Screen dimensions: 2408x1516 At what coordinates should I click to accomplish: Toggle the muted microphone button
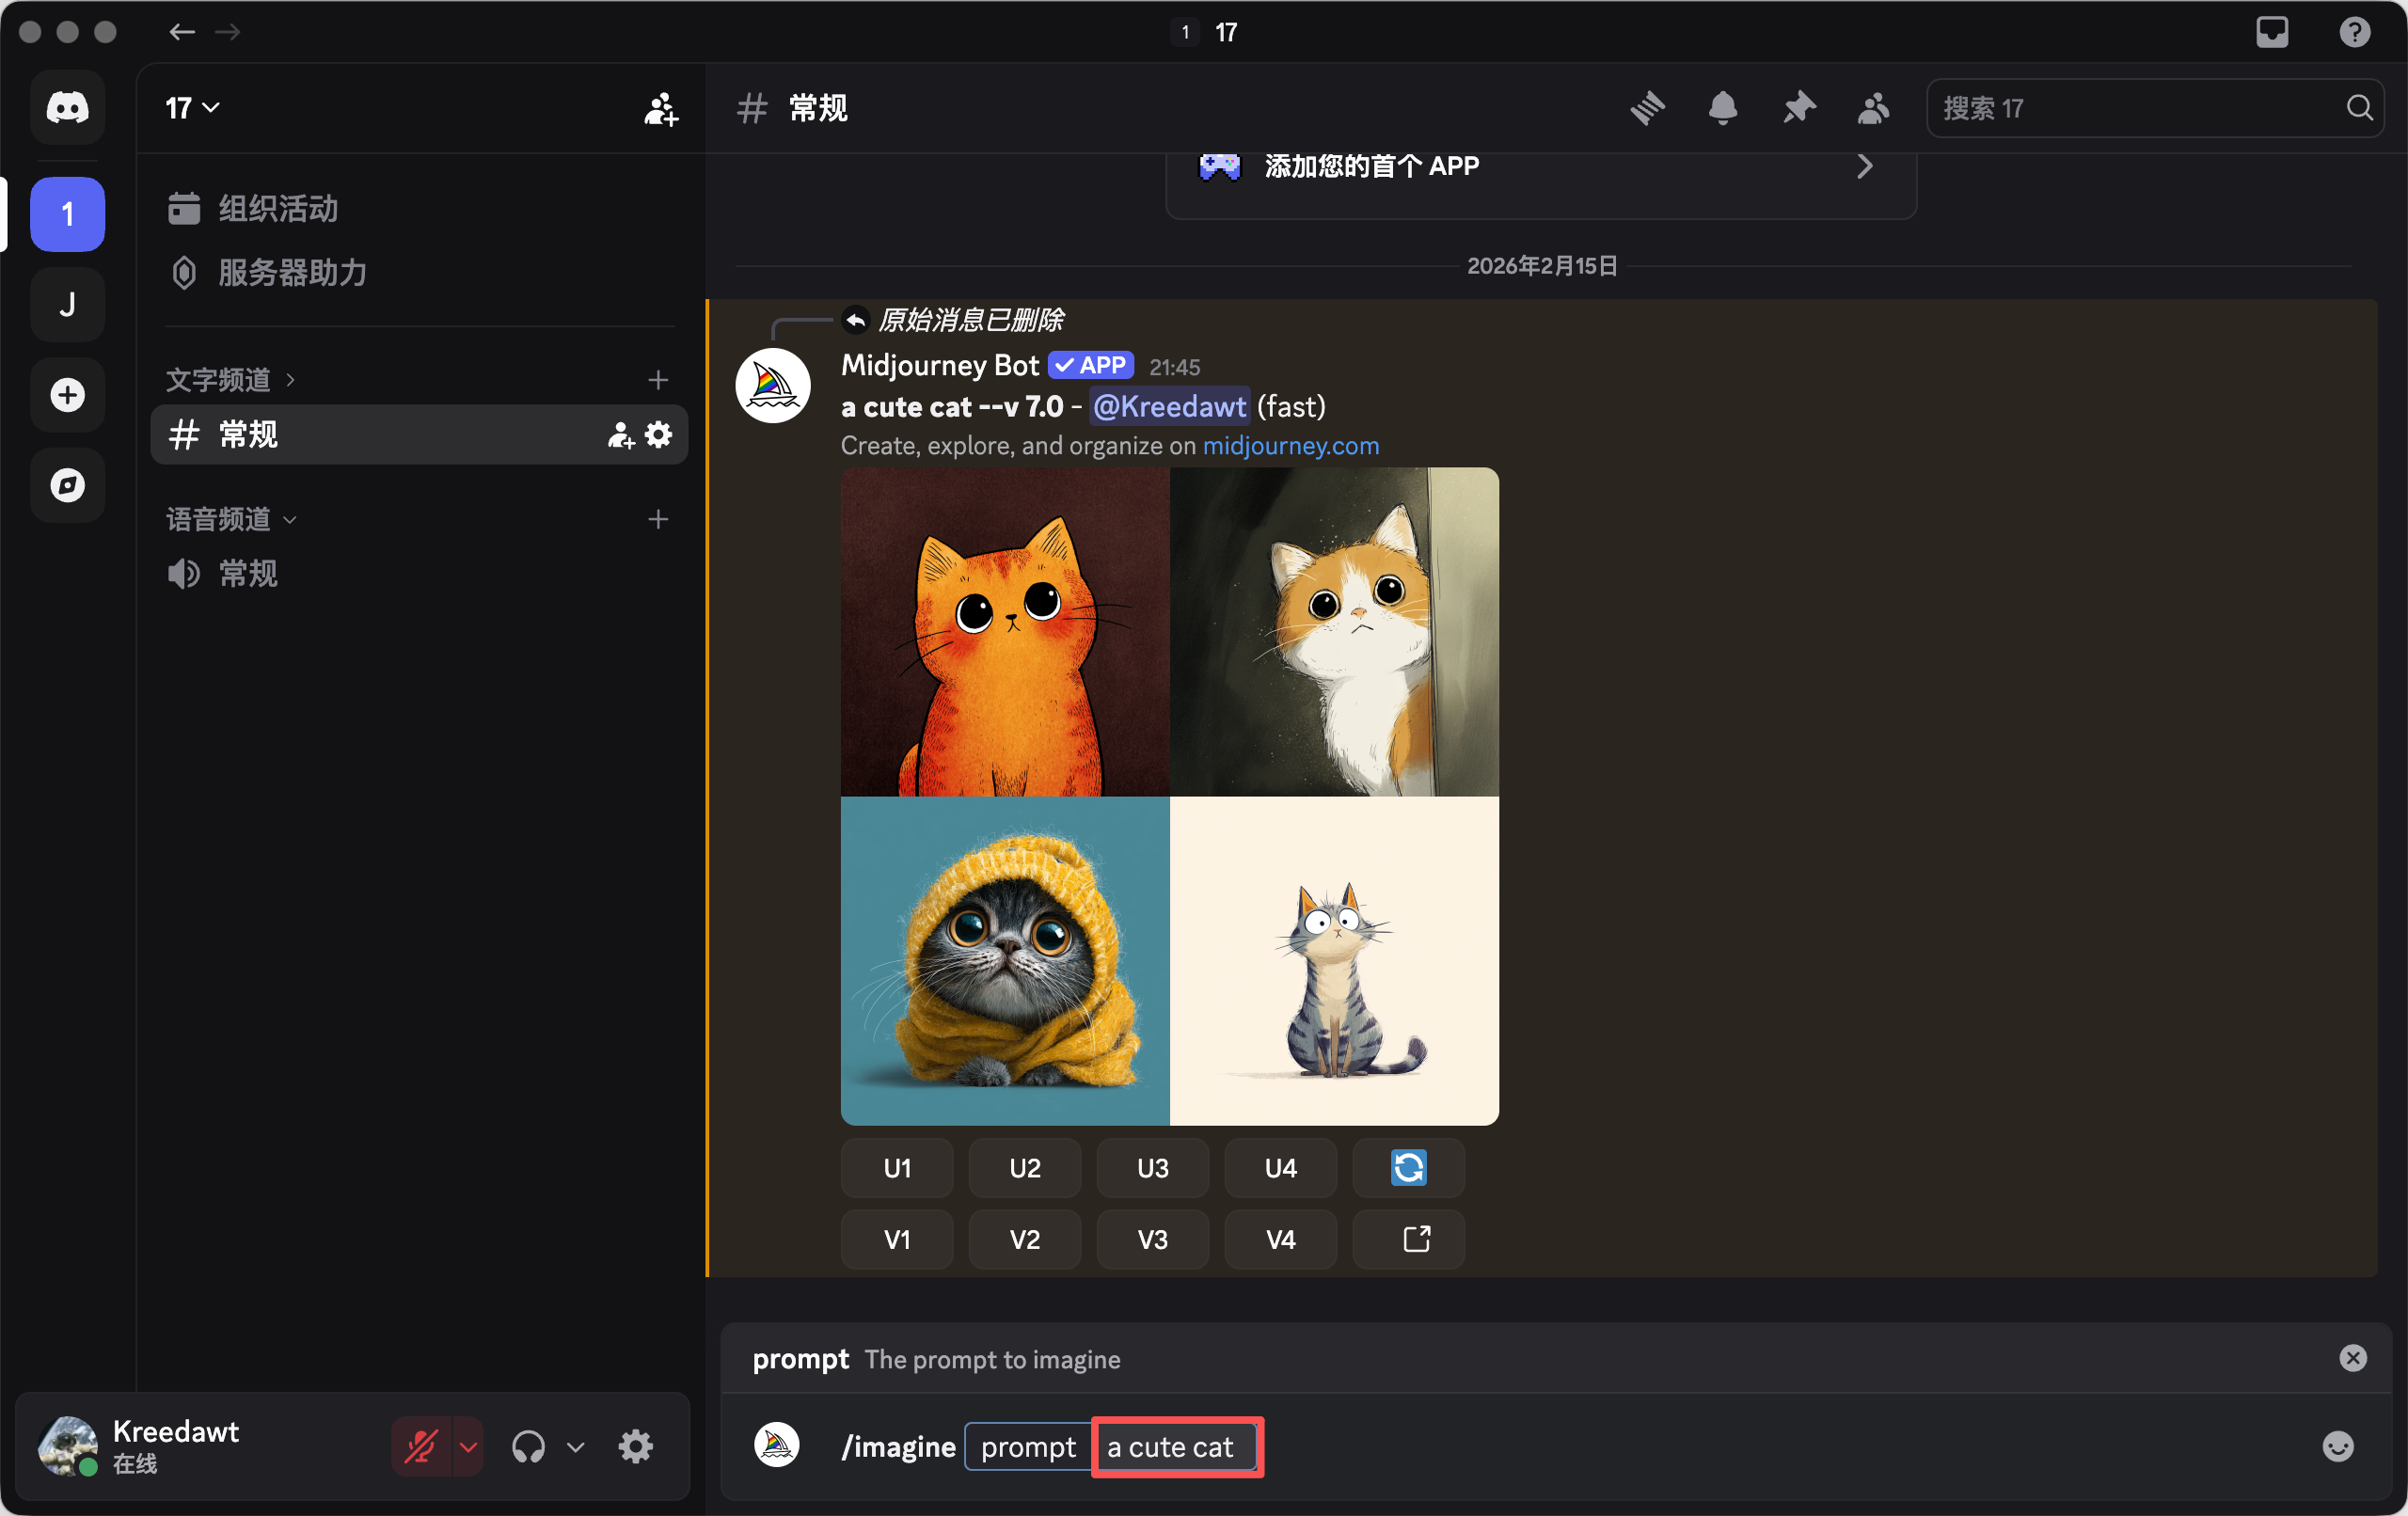(421, 1446)
